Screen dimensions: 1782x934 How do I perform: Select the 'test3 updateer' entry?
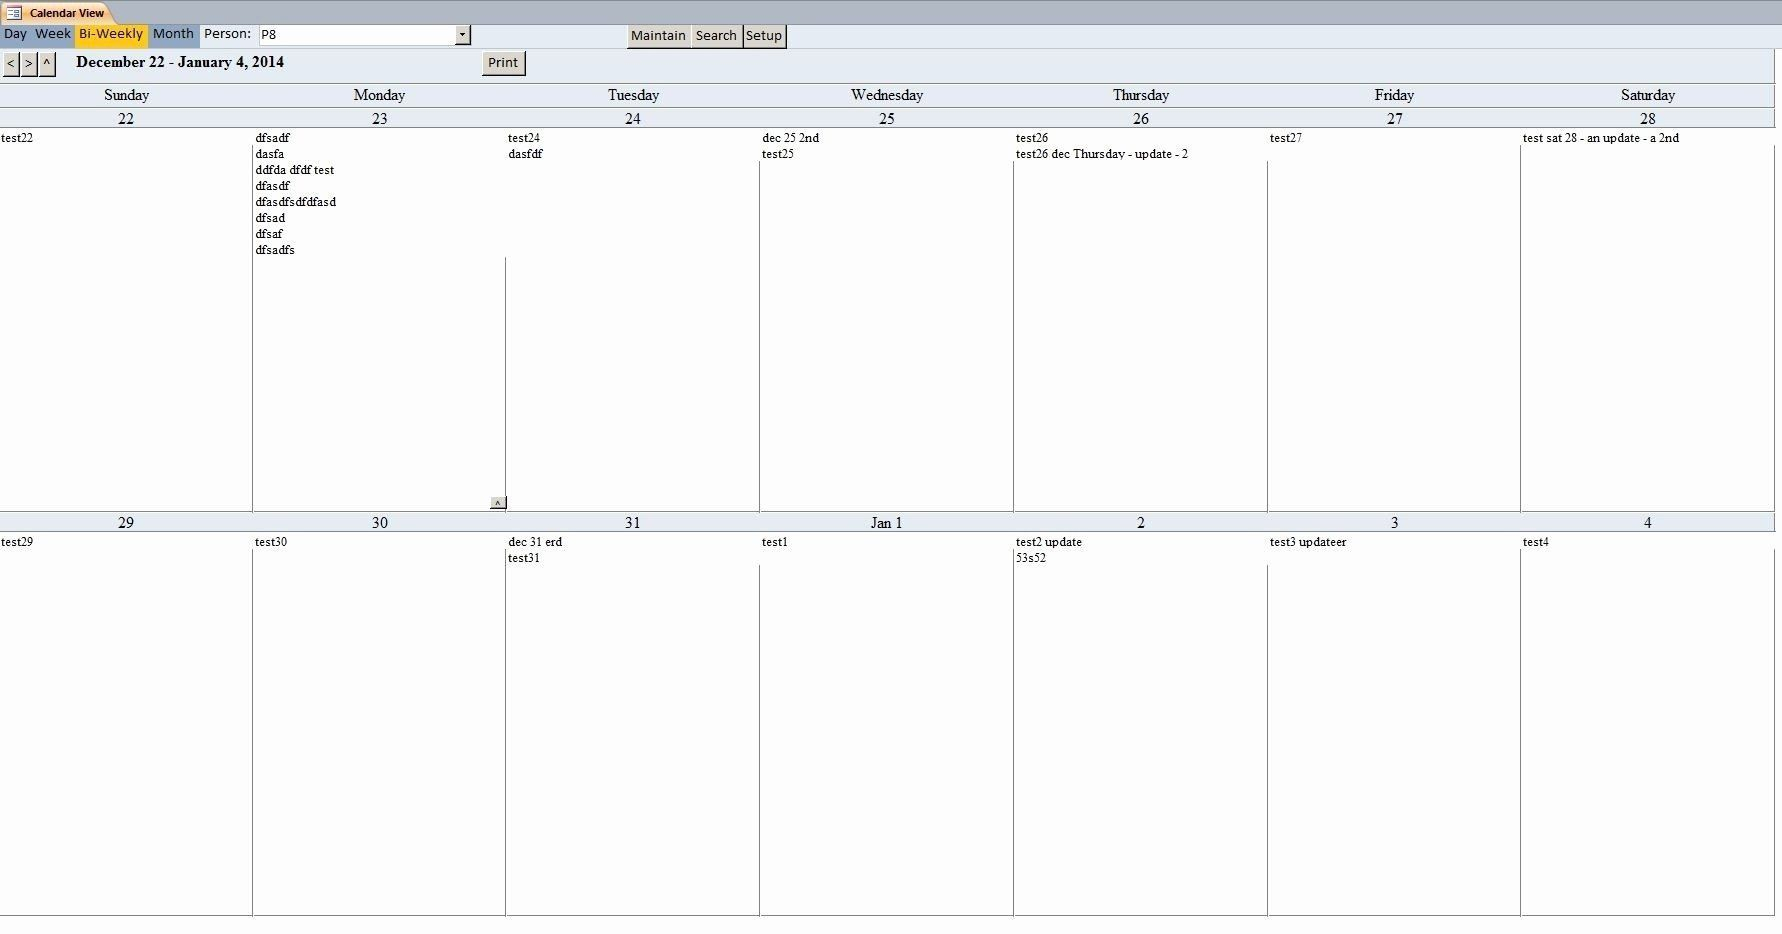coord(1308,542)
